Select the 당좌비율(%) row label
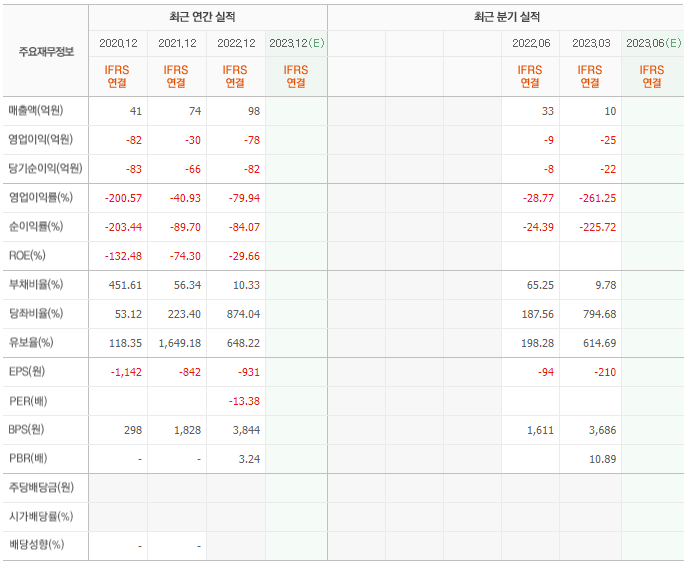This screenshot has width=690, height=564. pyautogui.click(x=36, y=314)
